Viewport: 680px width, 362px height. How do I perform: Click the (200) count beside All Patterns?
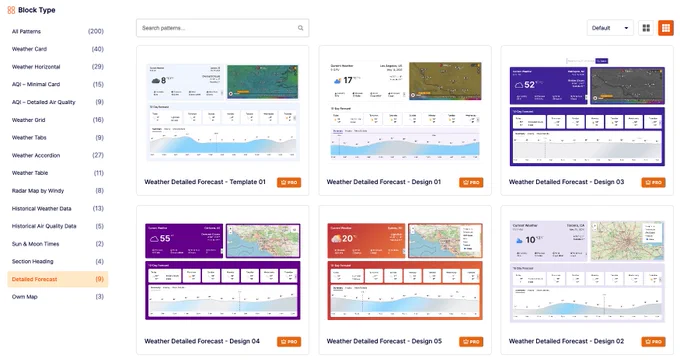(x=96, y=31)
